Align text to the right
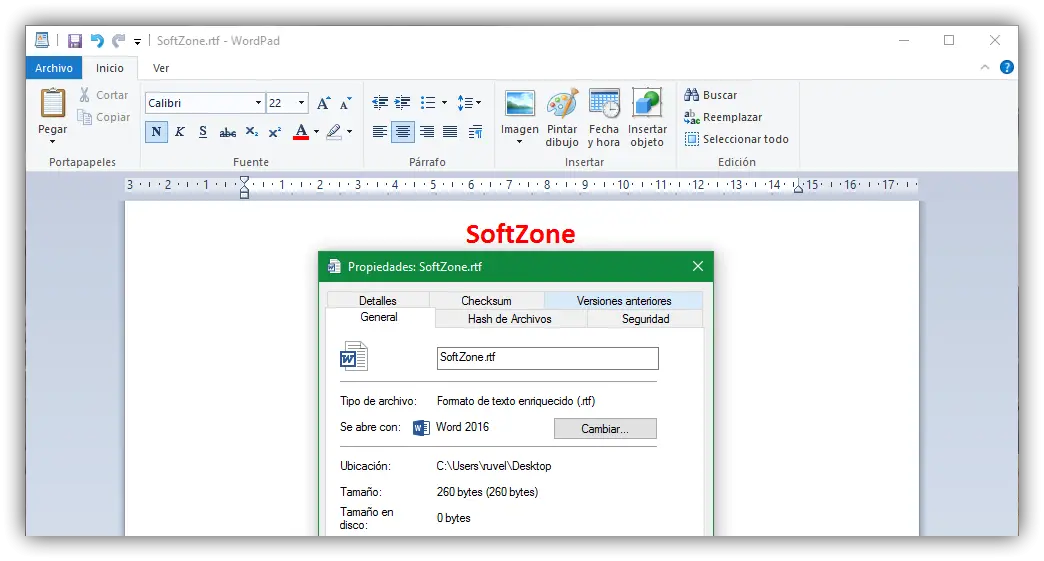Screen dimensions: 1044x561 tap(427, 132)
